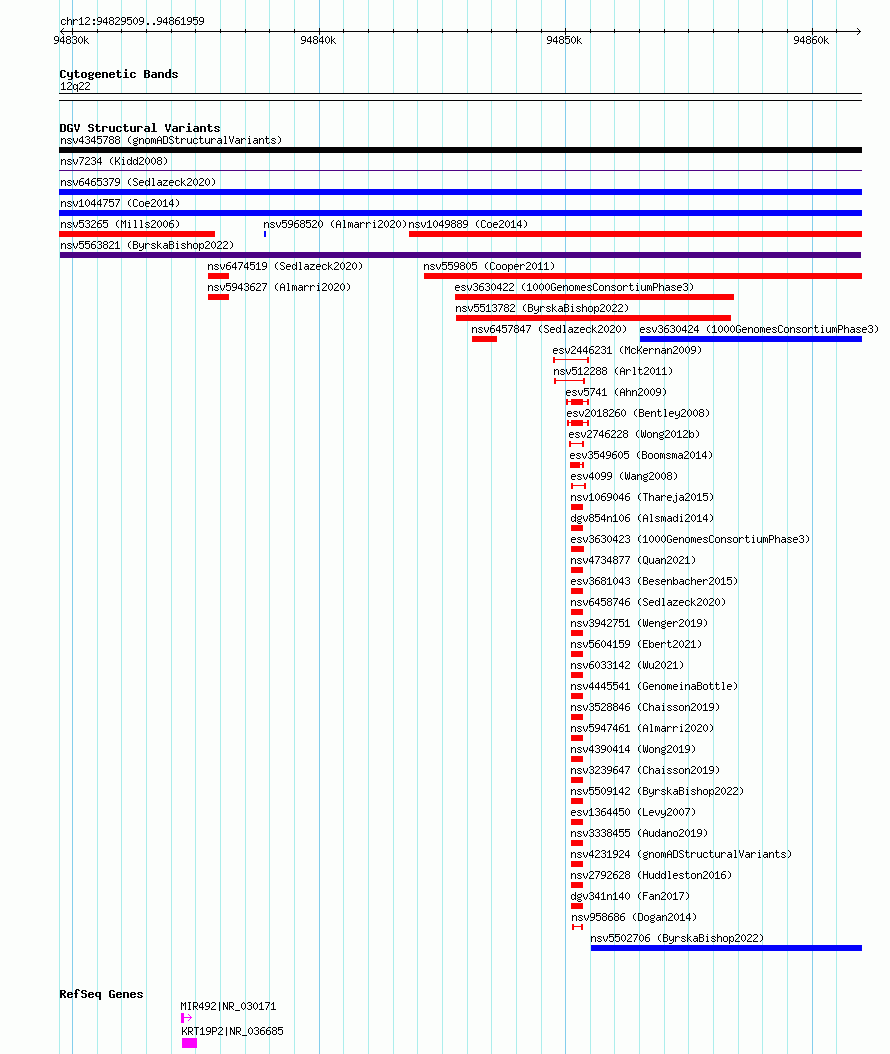
Task: Click the 12q22 cytogenetic band label
Action: coord(75,86)
